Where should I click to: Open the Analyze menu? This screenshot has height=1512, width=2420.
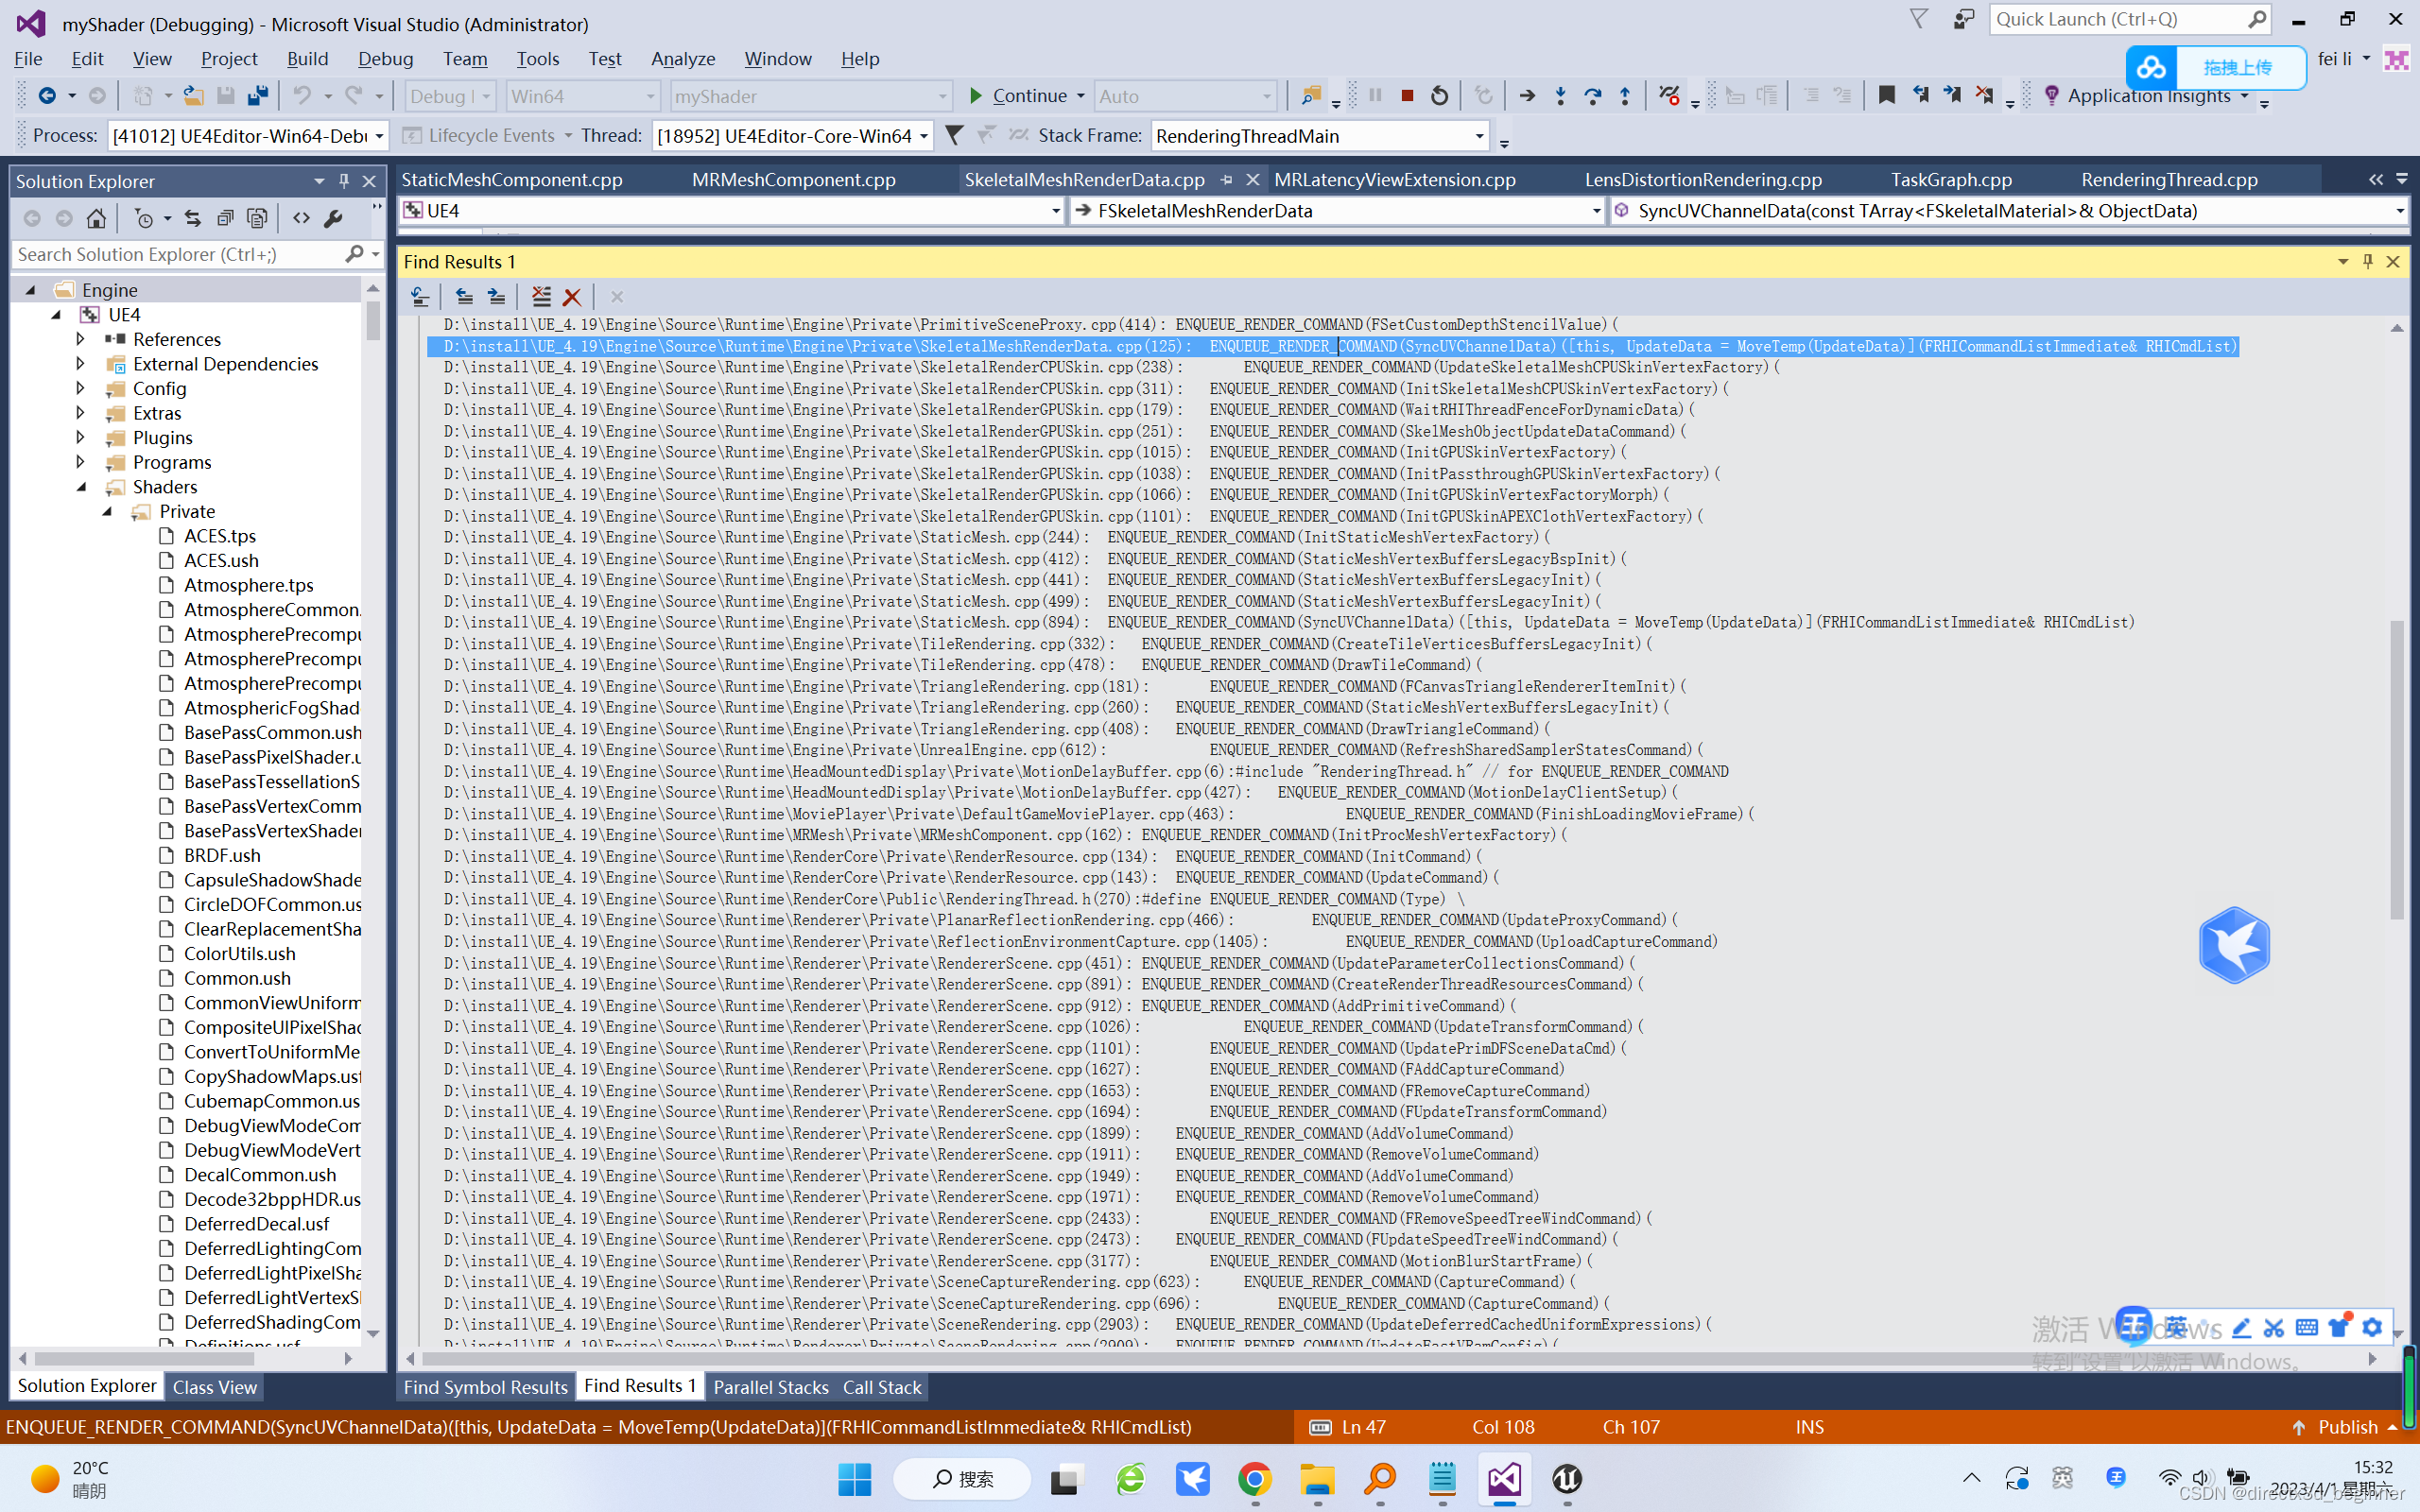coord(683,59)
